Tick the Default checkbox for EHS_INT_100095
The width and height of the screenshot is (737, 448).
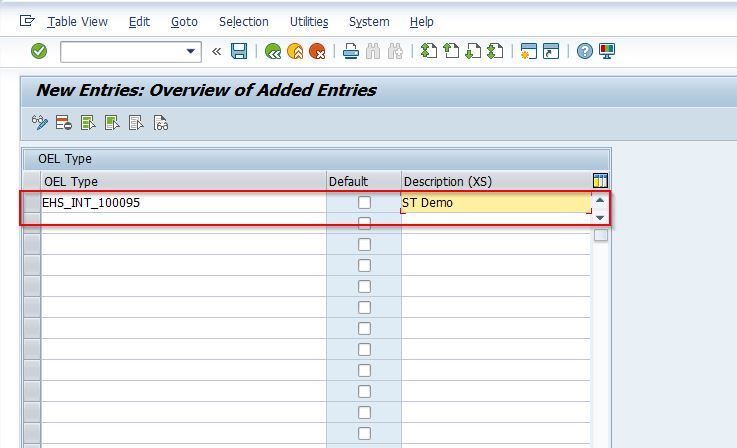point(364,202)
